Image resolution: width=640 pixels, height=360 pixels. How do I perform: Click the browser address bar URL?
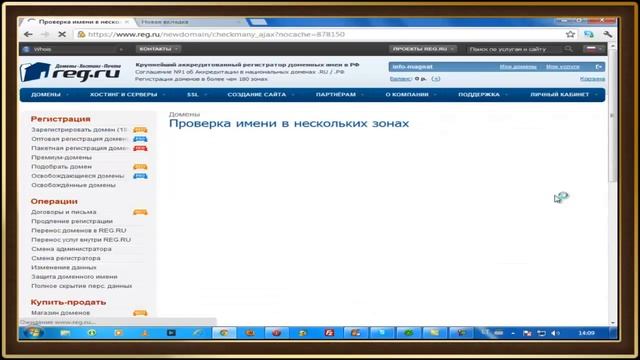216,34
